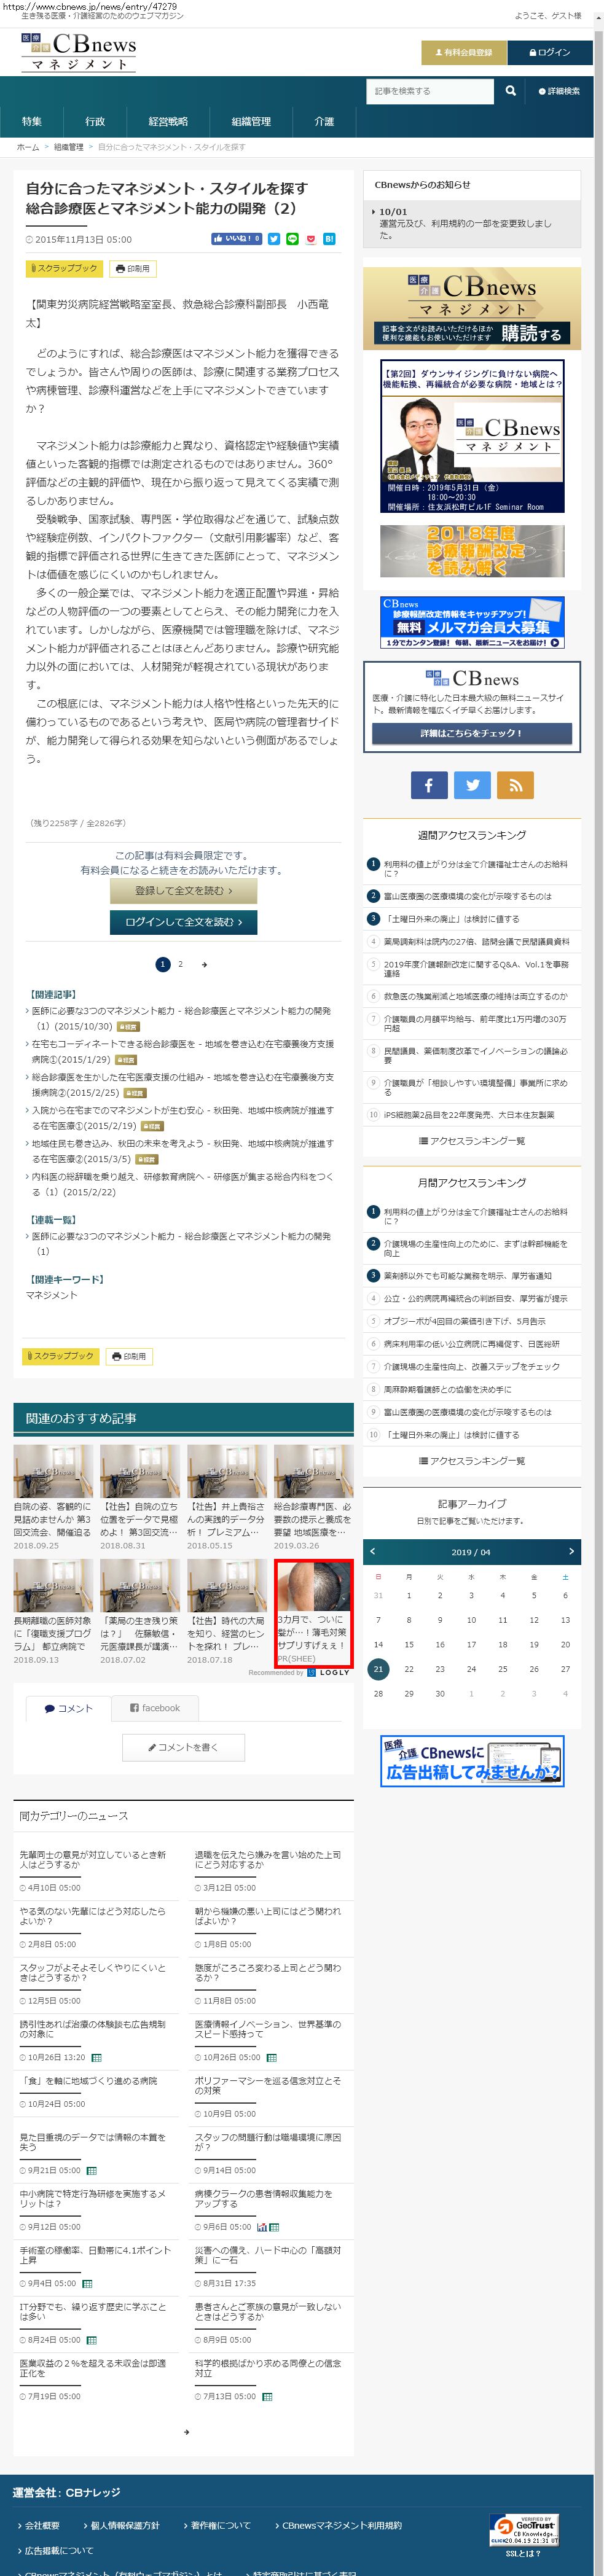Click 購読する subscription banner
The width and height of the screenshot is (604, 2576).
point(472,309)
